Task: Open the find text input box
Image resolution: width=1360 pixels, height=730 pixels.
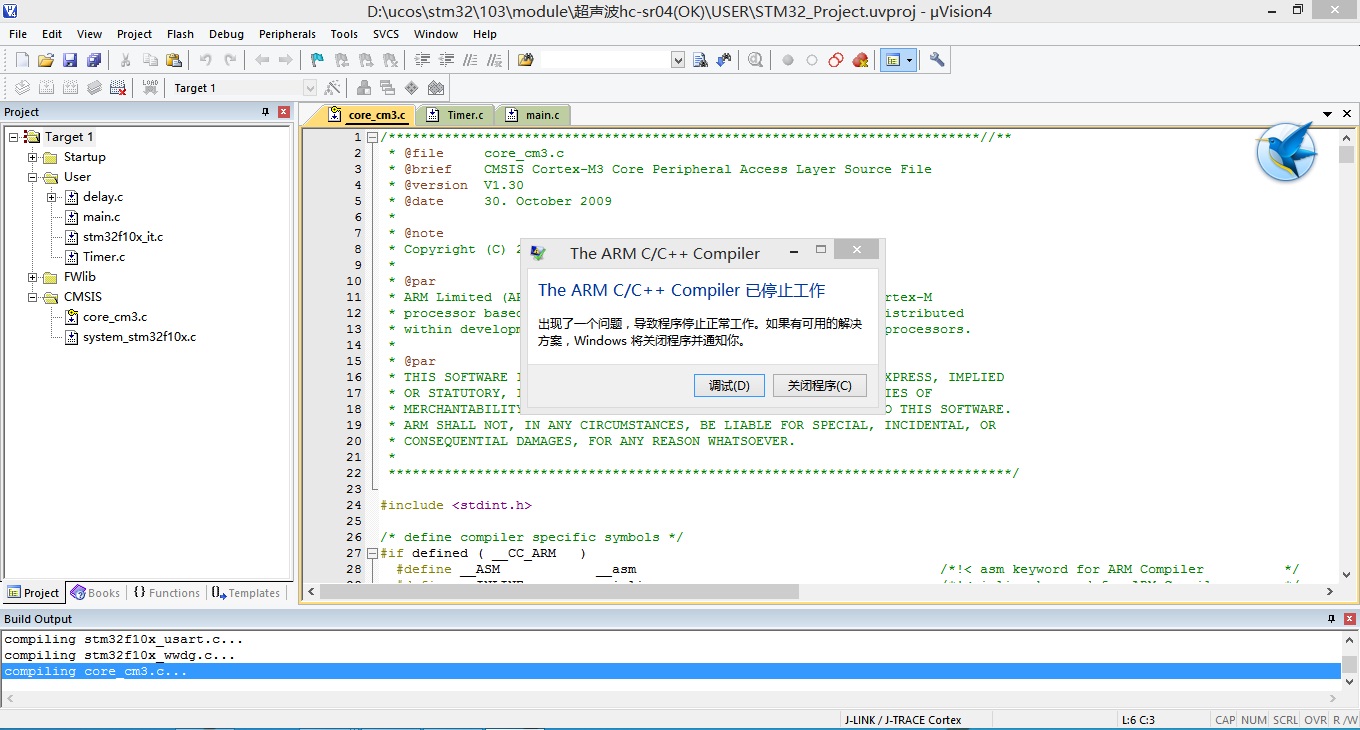Action: click(606, 60)
